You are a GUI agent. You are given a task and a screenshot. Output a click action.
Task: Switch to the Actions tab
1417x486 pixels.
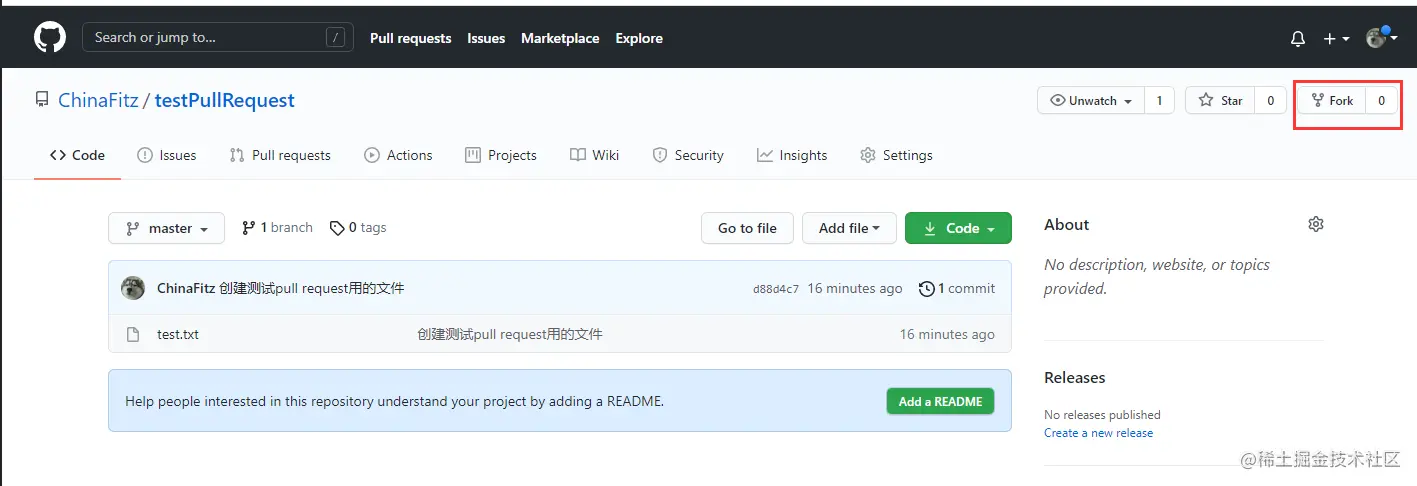(x=398, y=155)
